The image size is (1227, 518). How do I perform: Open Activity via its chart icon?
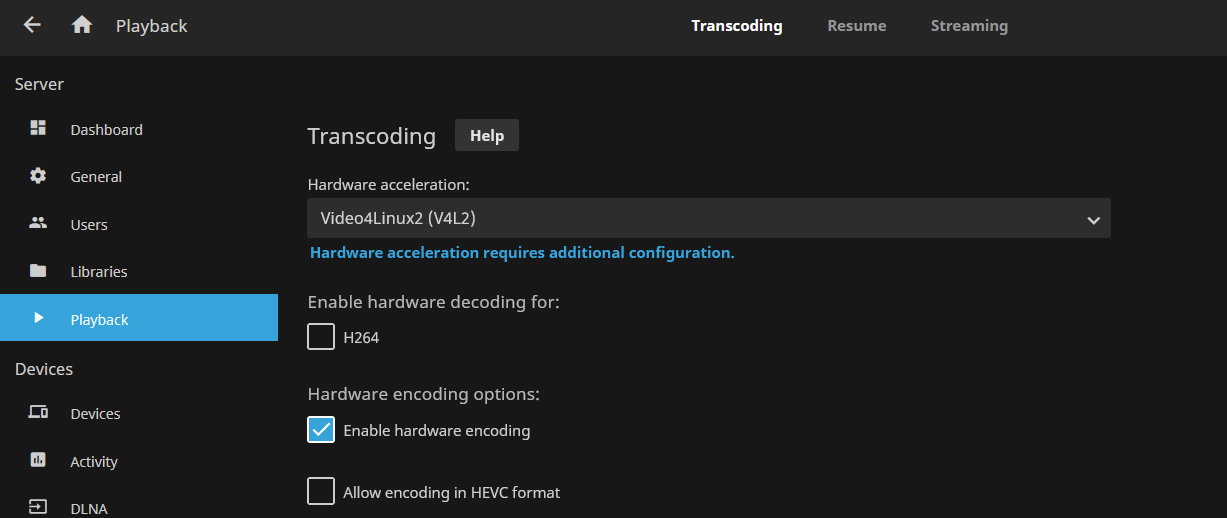point(38,460)
